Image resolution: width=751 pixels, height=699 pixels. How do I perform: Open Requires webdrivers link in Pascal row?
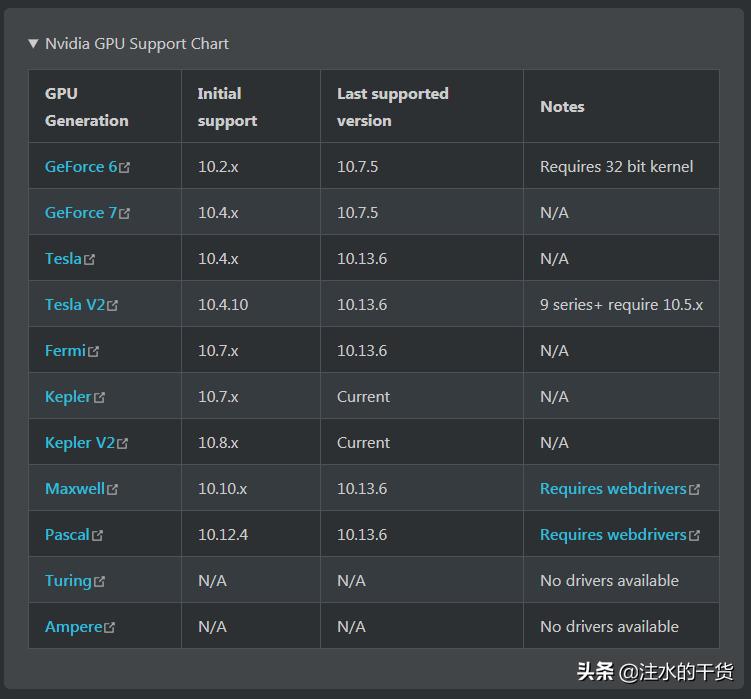pos(613,535)
